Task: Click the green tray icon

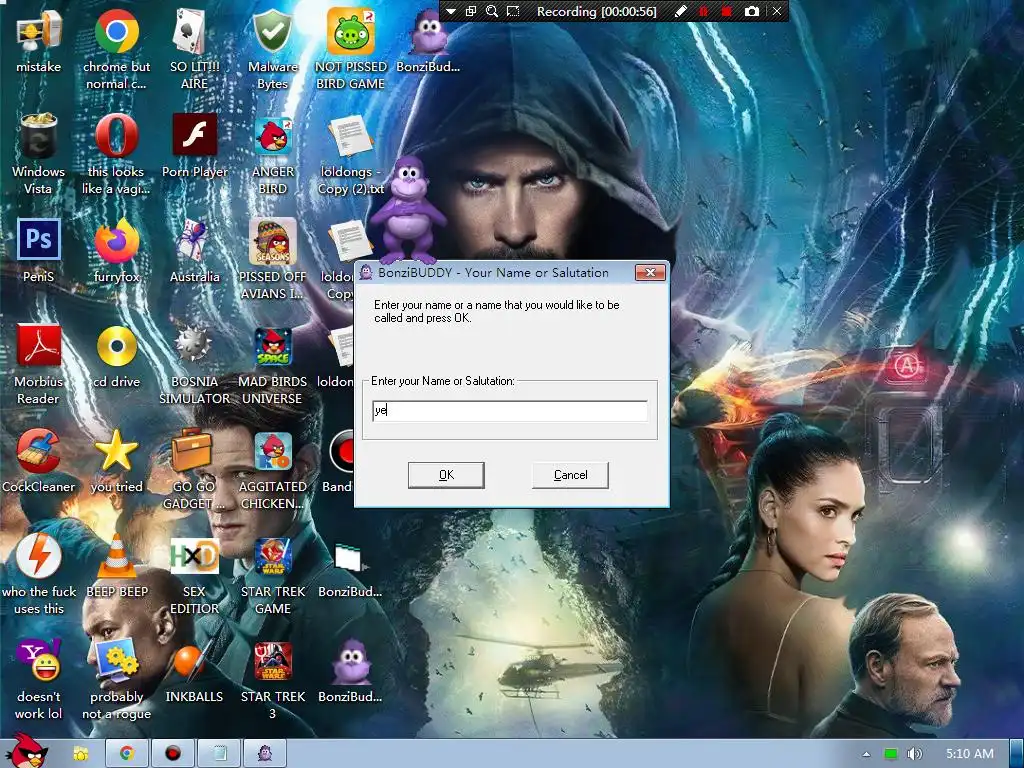Action: [x=890, y=754]
